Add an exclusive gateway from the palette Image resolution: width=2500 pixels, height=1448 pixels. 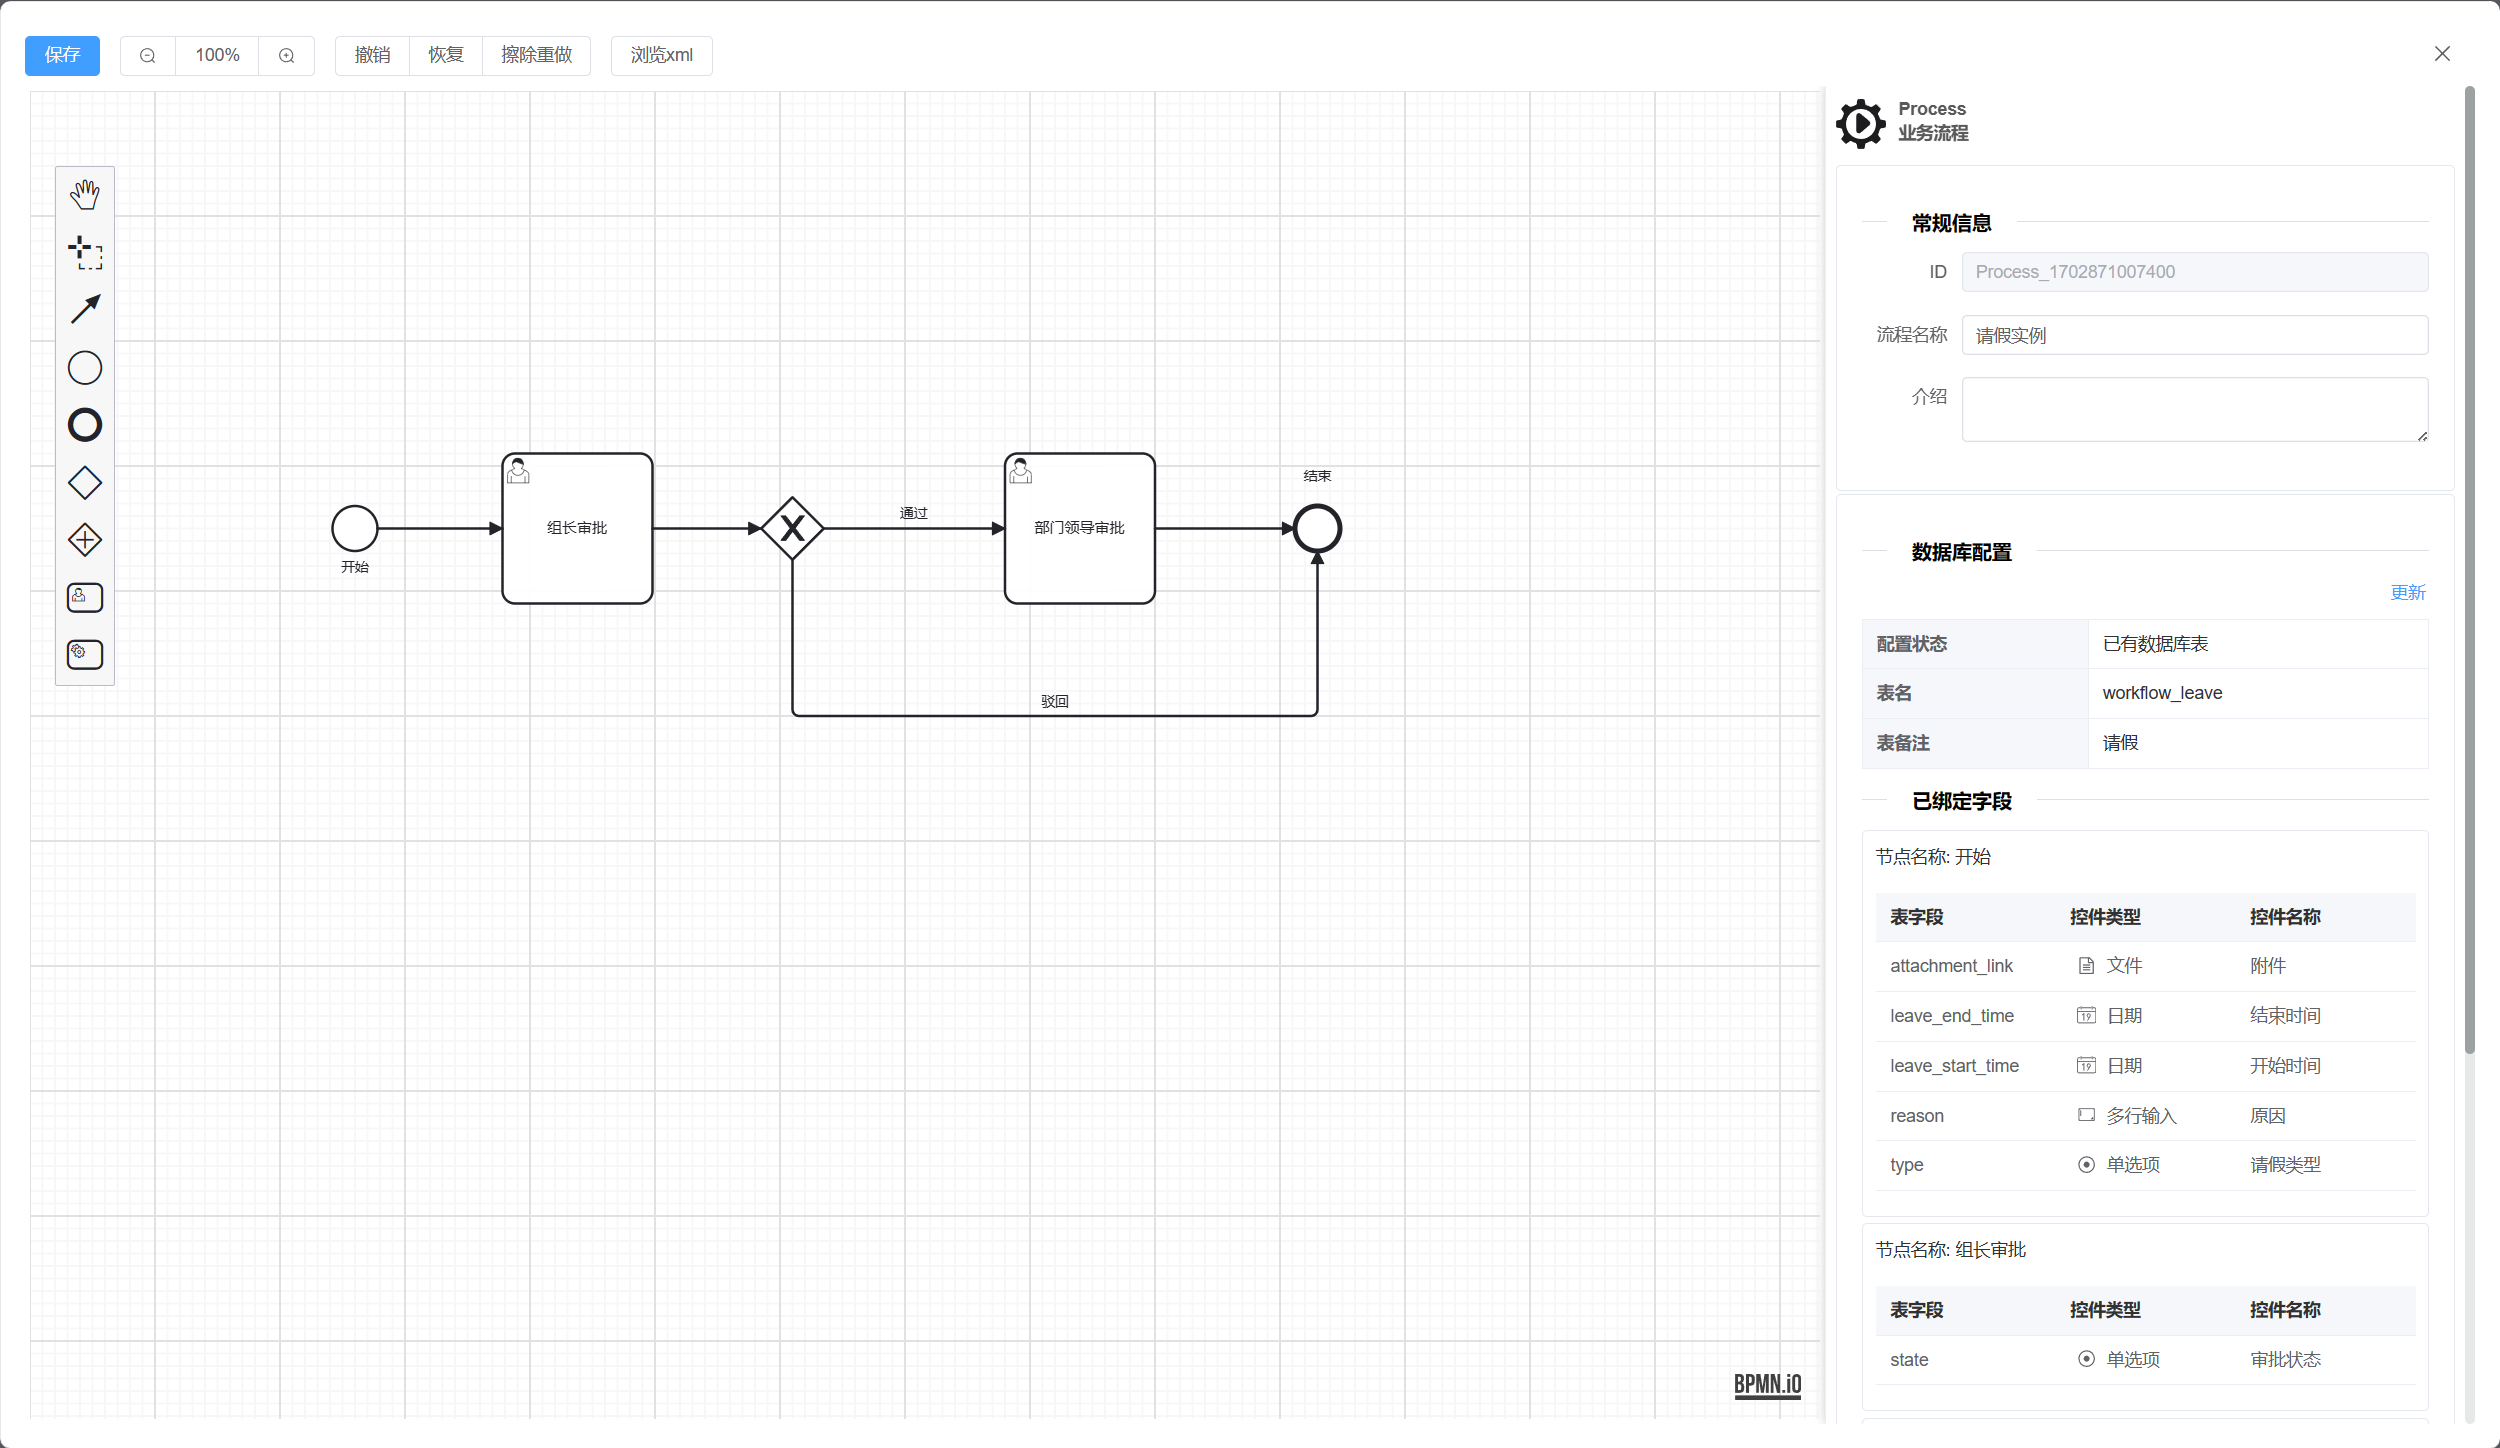tap(85, 483)
